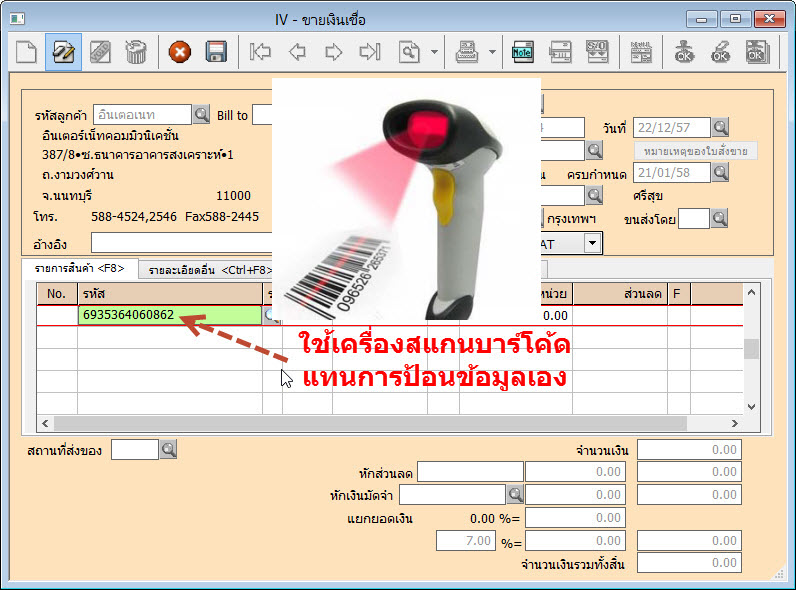This screenshot has width=796, height=590.
Task: Click the product code cell 6935364060862
Action: [170, 315]
